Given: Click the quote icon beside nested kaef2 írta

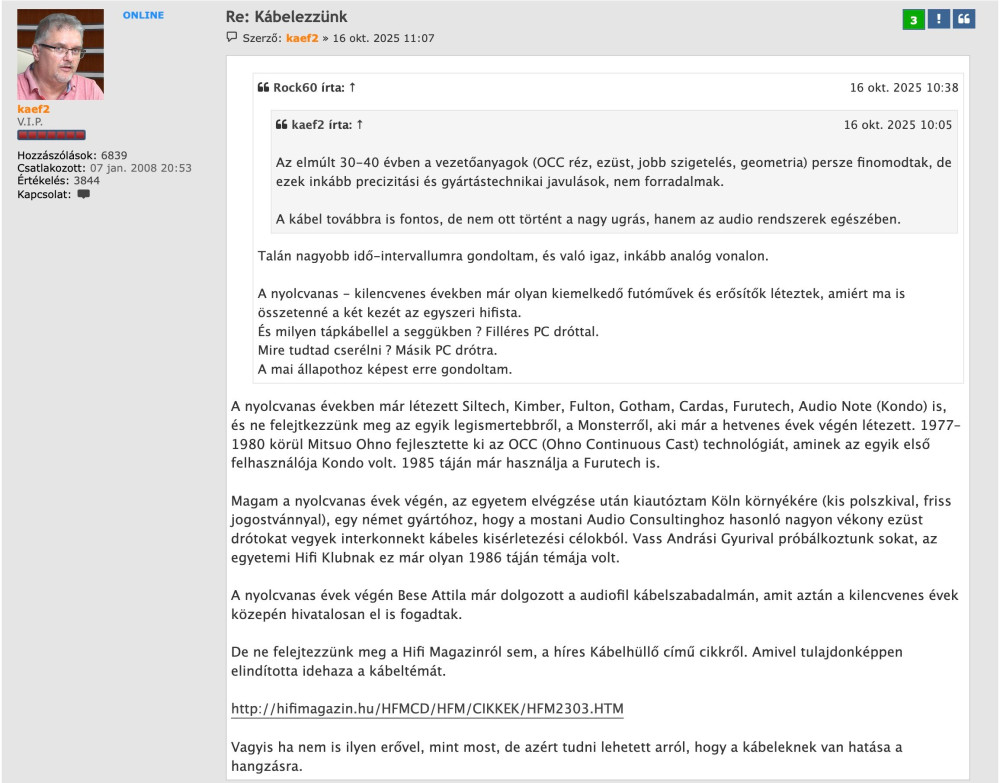Looking at the screenshot, I should [x=281, y=124].
